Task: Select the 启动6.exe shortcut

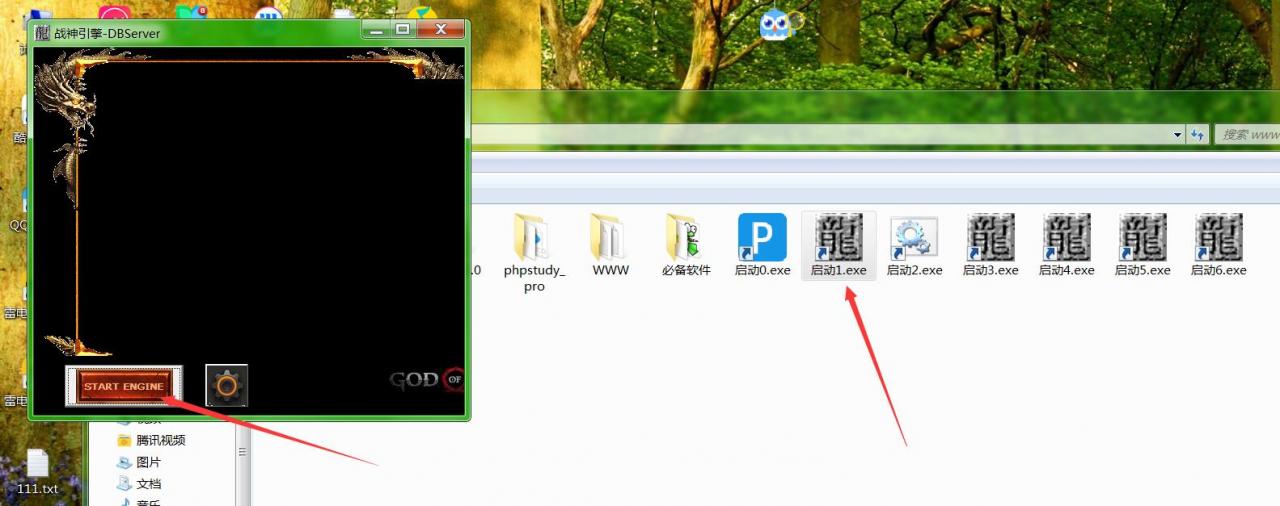Action: (1218, 245)
